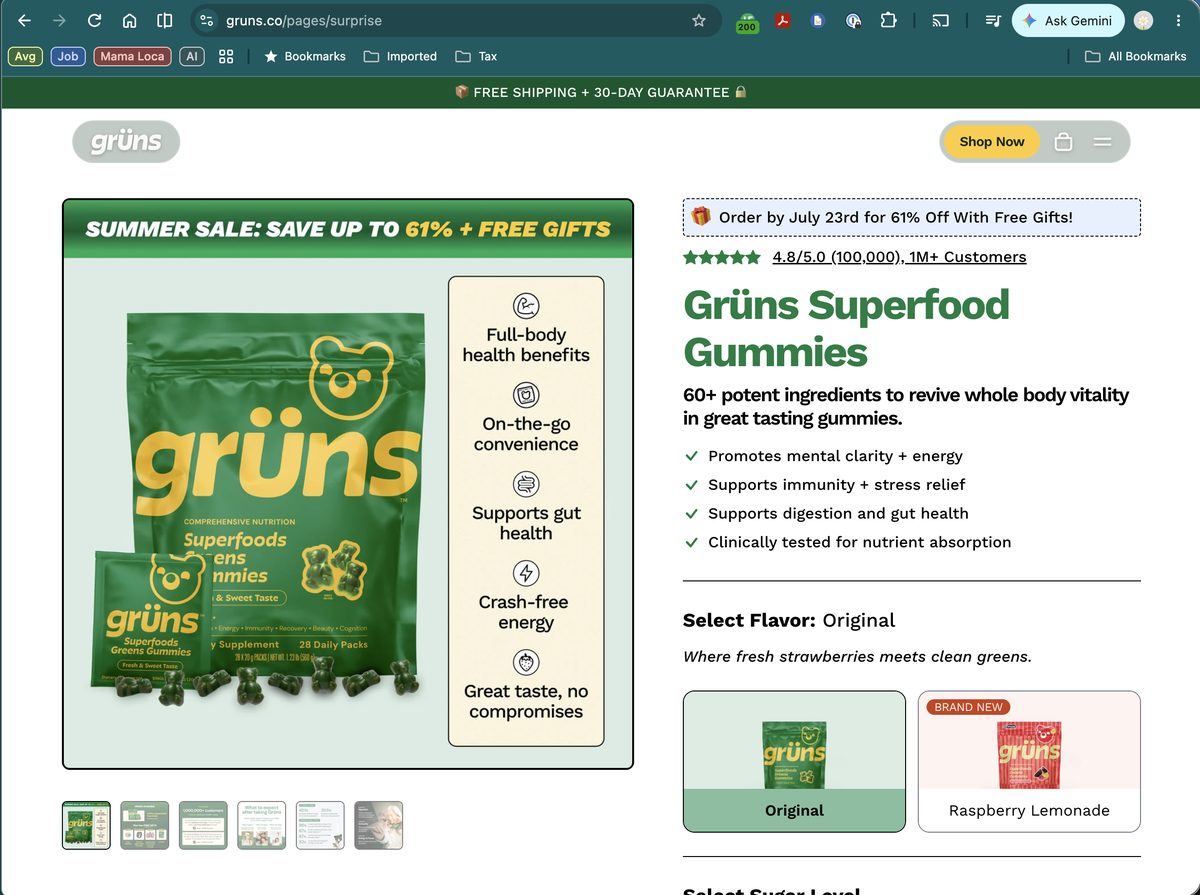Select the fourth product thumbnail
Viewport: 1200px width, 895px height.
[x=262, y=825]
